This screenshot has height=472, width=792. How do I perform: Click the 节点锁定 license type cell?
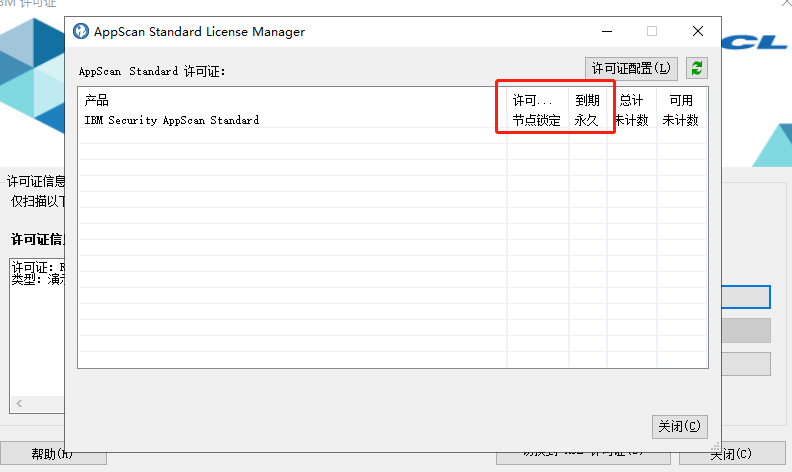(536, 120)
